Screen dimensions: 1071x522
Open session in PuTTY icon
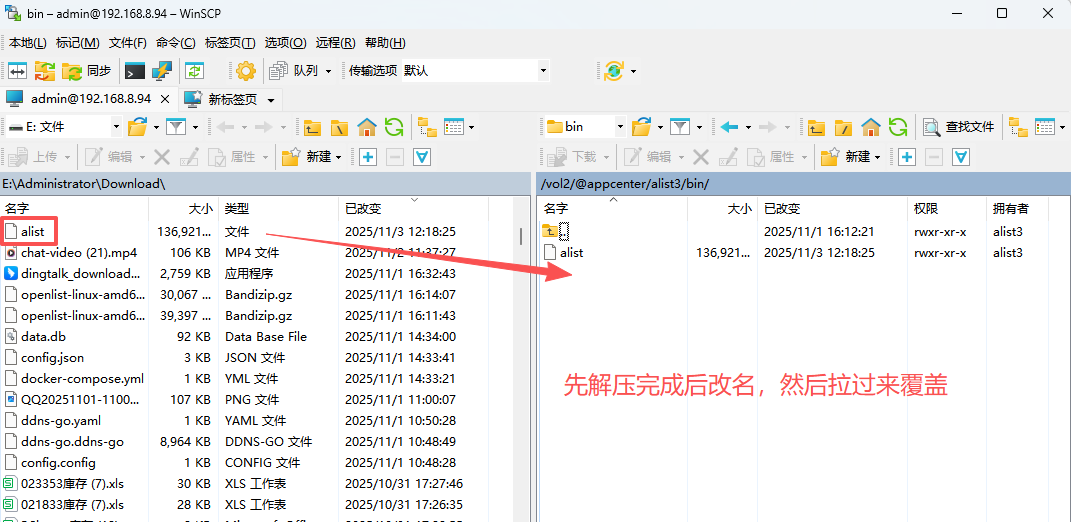click(x=163, y=70)
